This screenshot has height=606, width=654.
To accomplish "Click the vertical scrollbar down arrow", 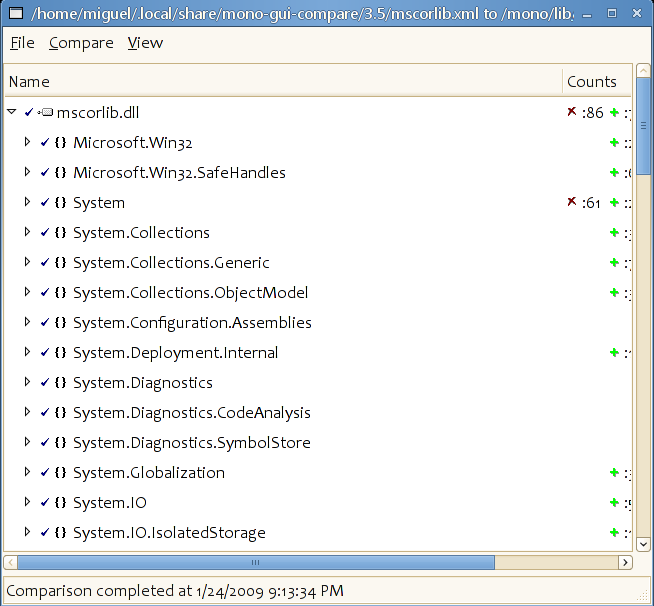I will pyautogui.click(x=643, y=544).
